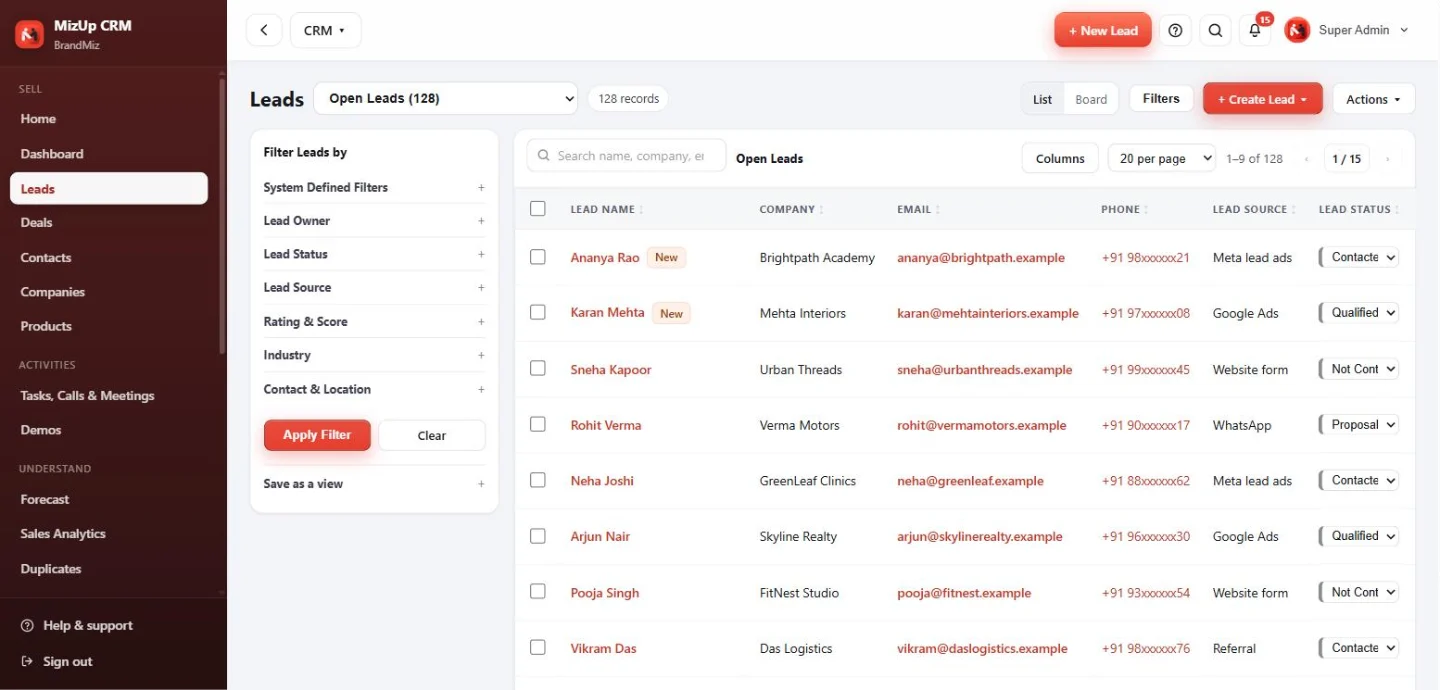Open Contacts in the sidebar

pos(46,258)
